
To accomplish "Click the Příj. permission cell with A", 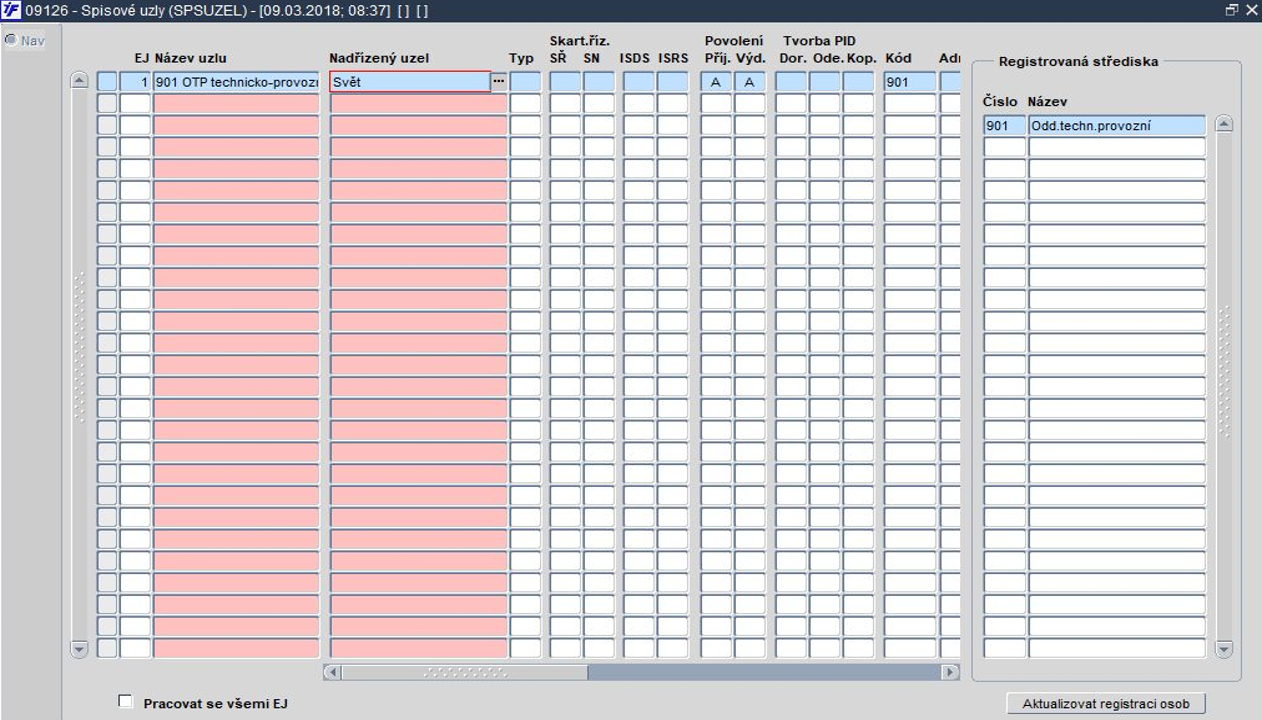I will [x=716, y=82].
